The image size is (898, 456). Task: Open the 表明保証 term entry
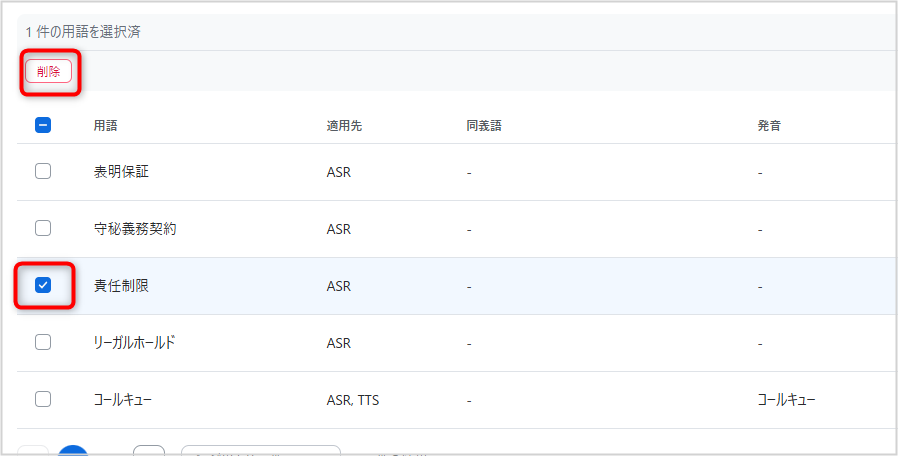click(121, 172)
